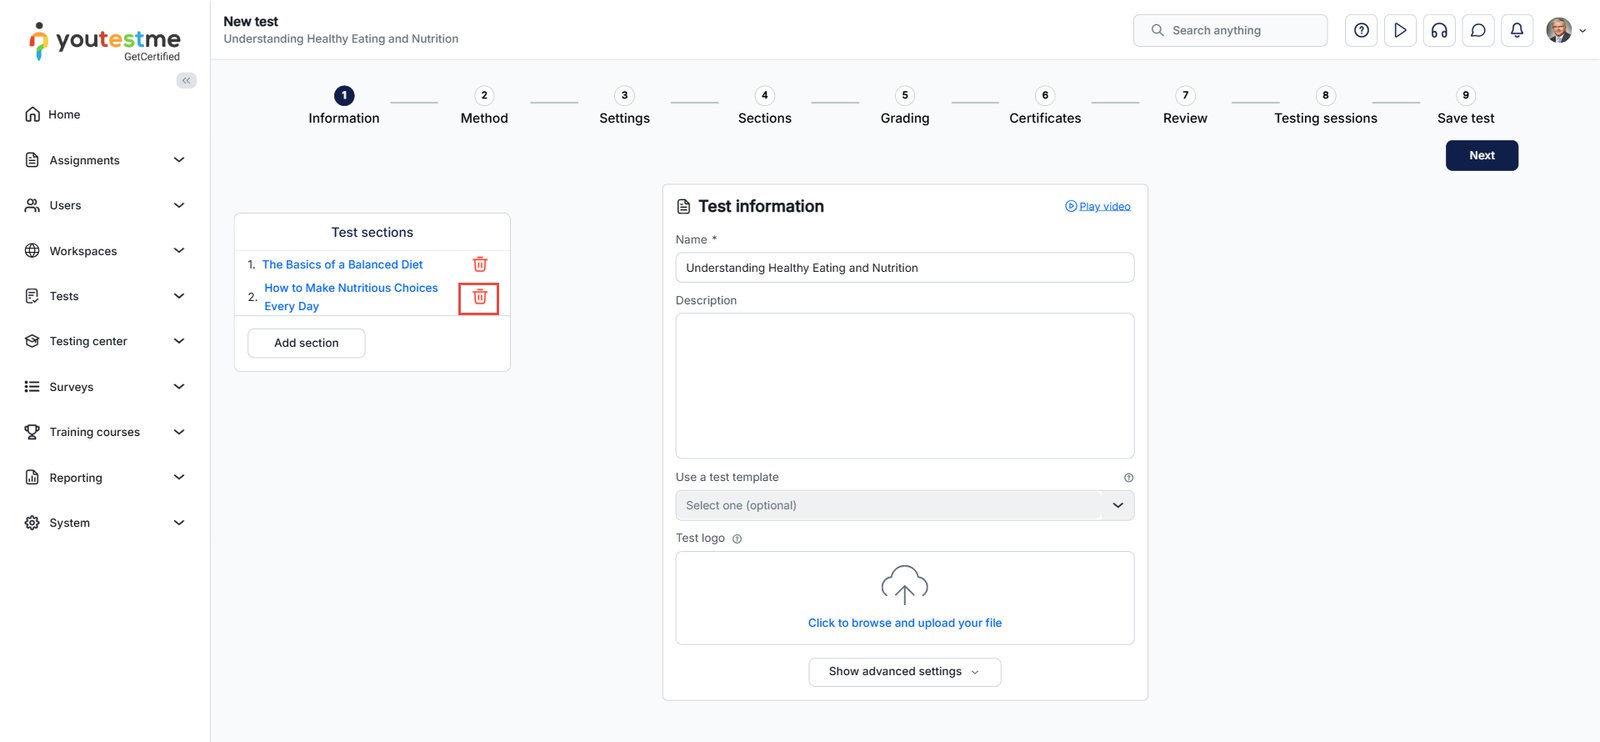Delete the Basics of a Balanced Diet section
The image size is (1600, 742).
pos(480,264)
